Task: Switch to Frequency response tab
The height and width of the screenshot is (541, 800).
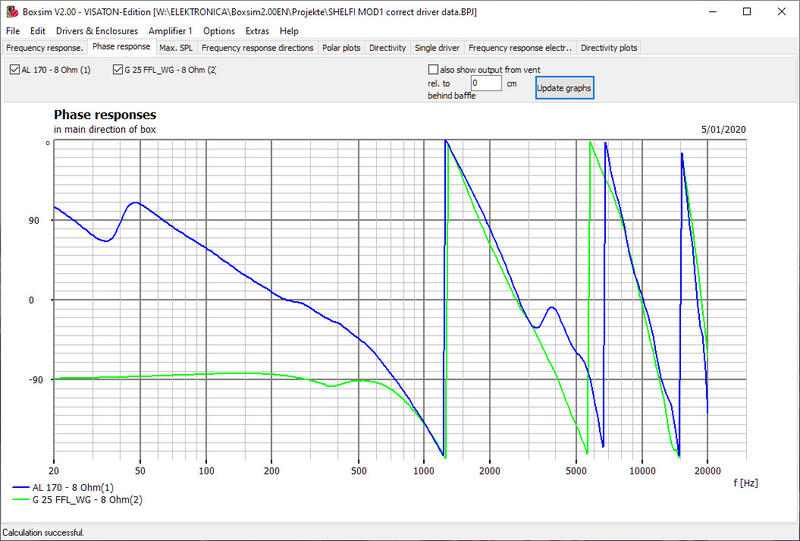Action: [44, 47]
